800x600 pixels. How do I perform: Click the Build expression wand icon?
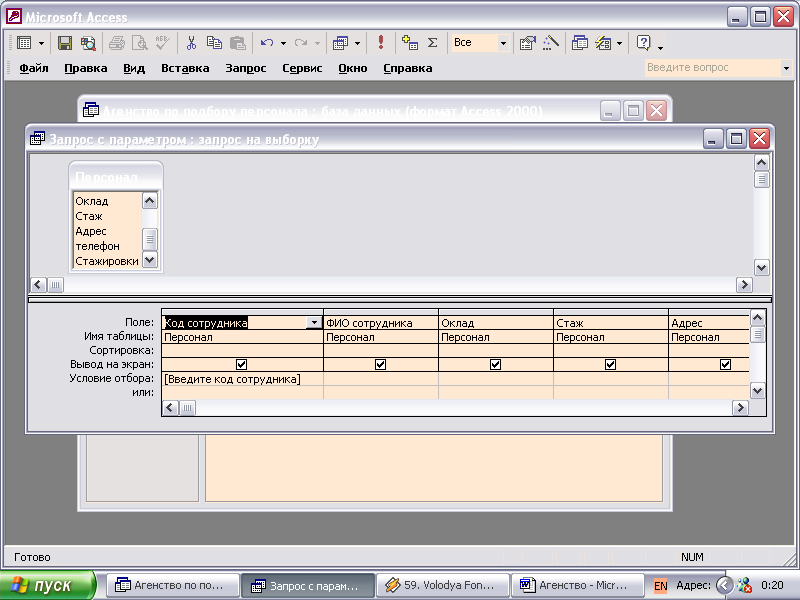tap(550, 43)
